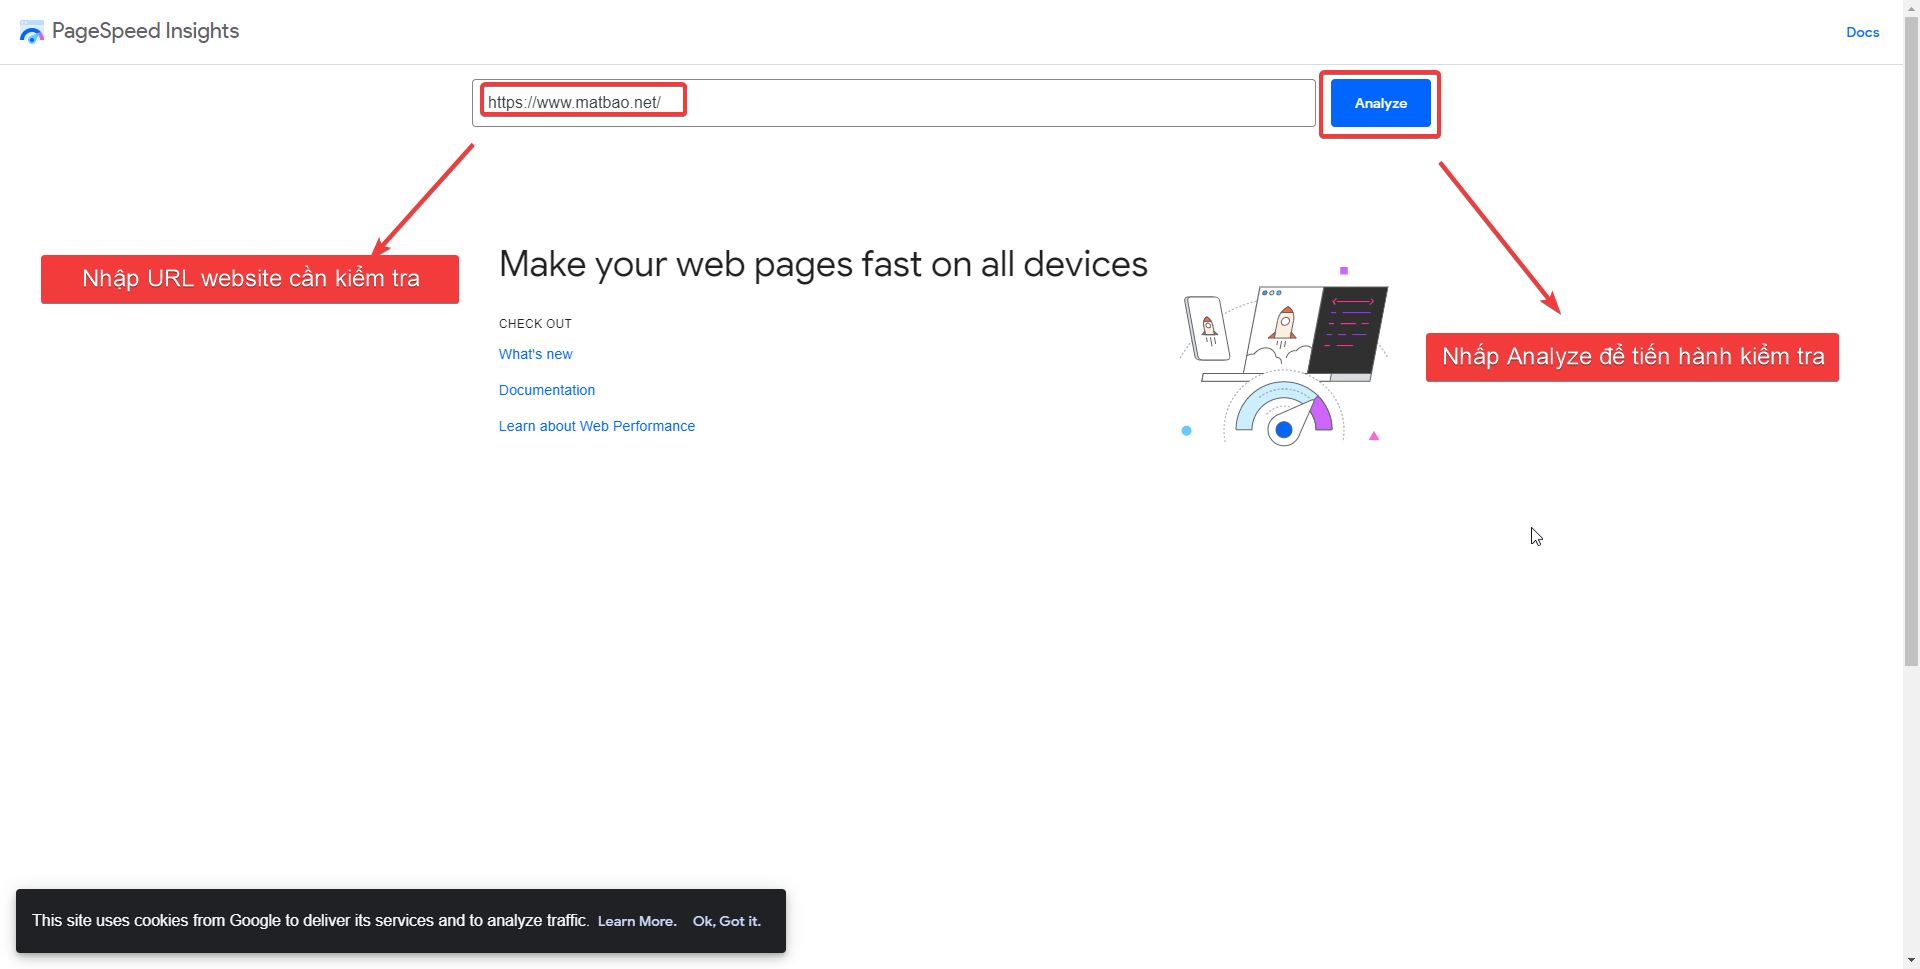Open the Docs link

1862,32
